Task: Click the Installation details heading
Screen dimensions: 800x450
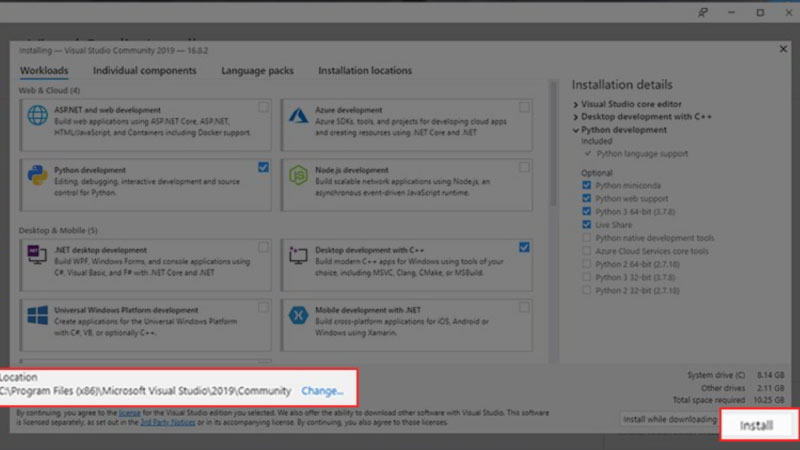Action: [622, 85]
